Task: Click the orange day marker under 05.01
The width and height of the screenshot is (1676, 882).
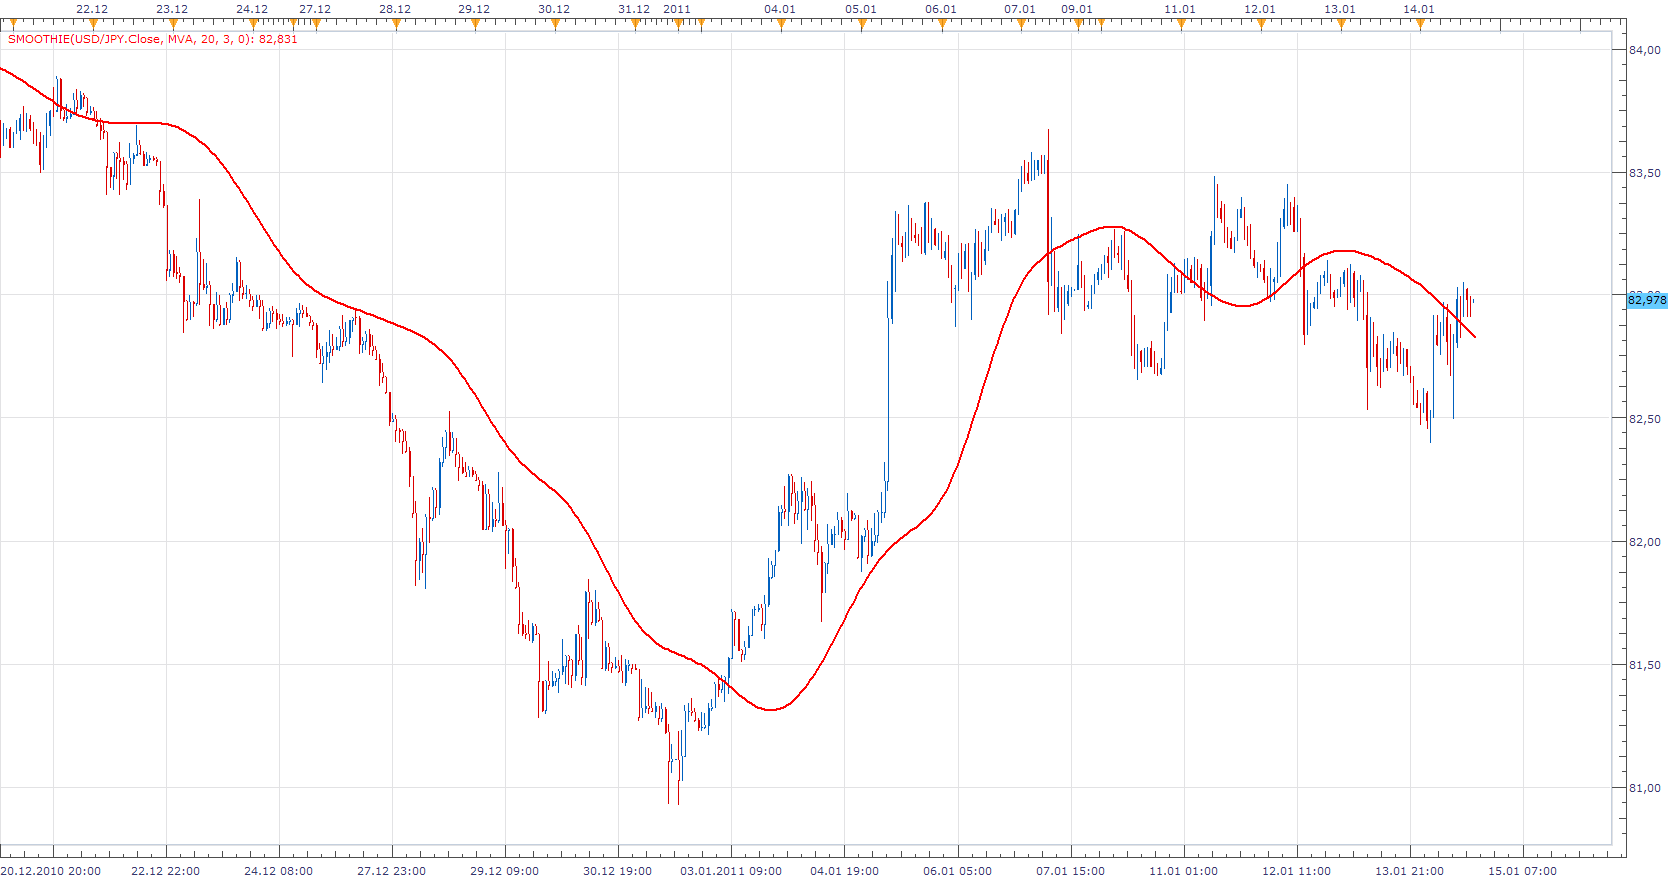Action: (861, 25)
